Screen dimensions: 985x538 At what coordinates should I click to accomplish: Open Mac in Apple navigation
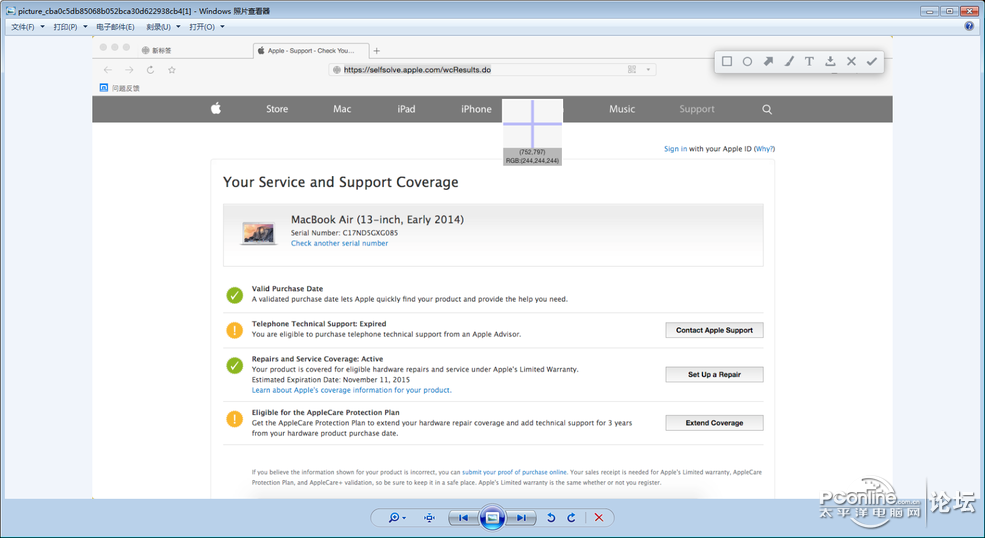(x=342, y=109)
